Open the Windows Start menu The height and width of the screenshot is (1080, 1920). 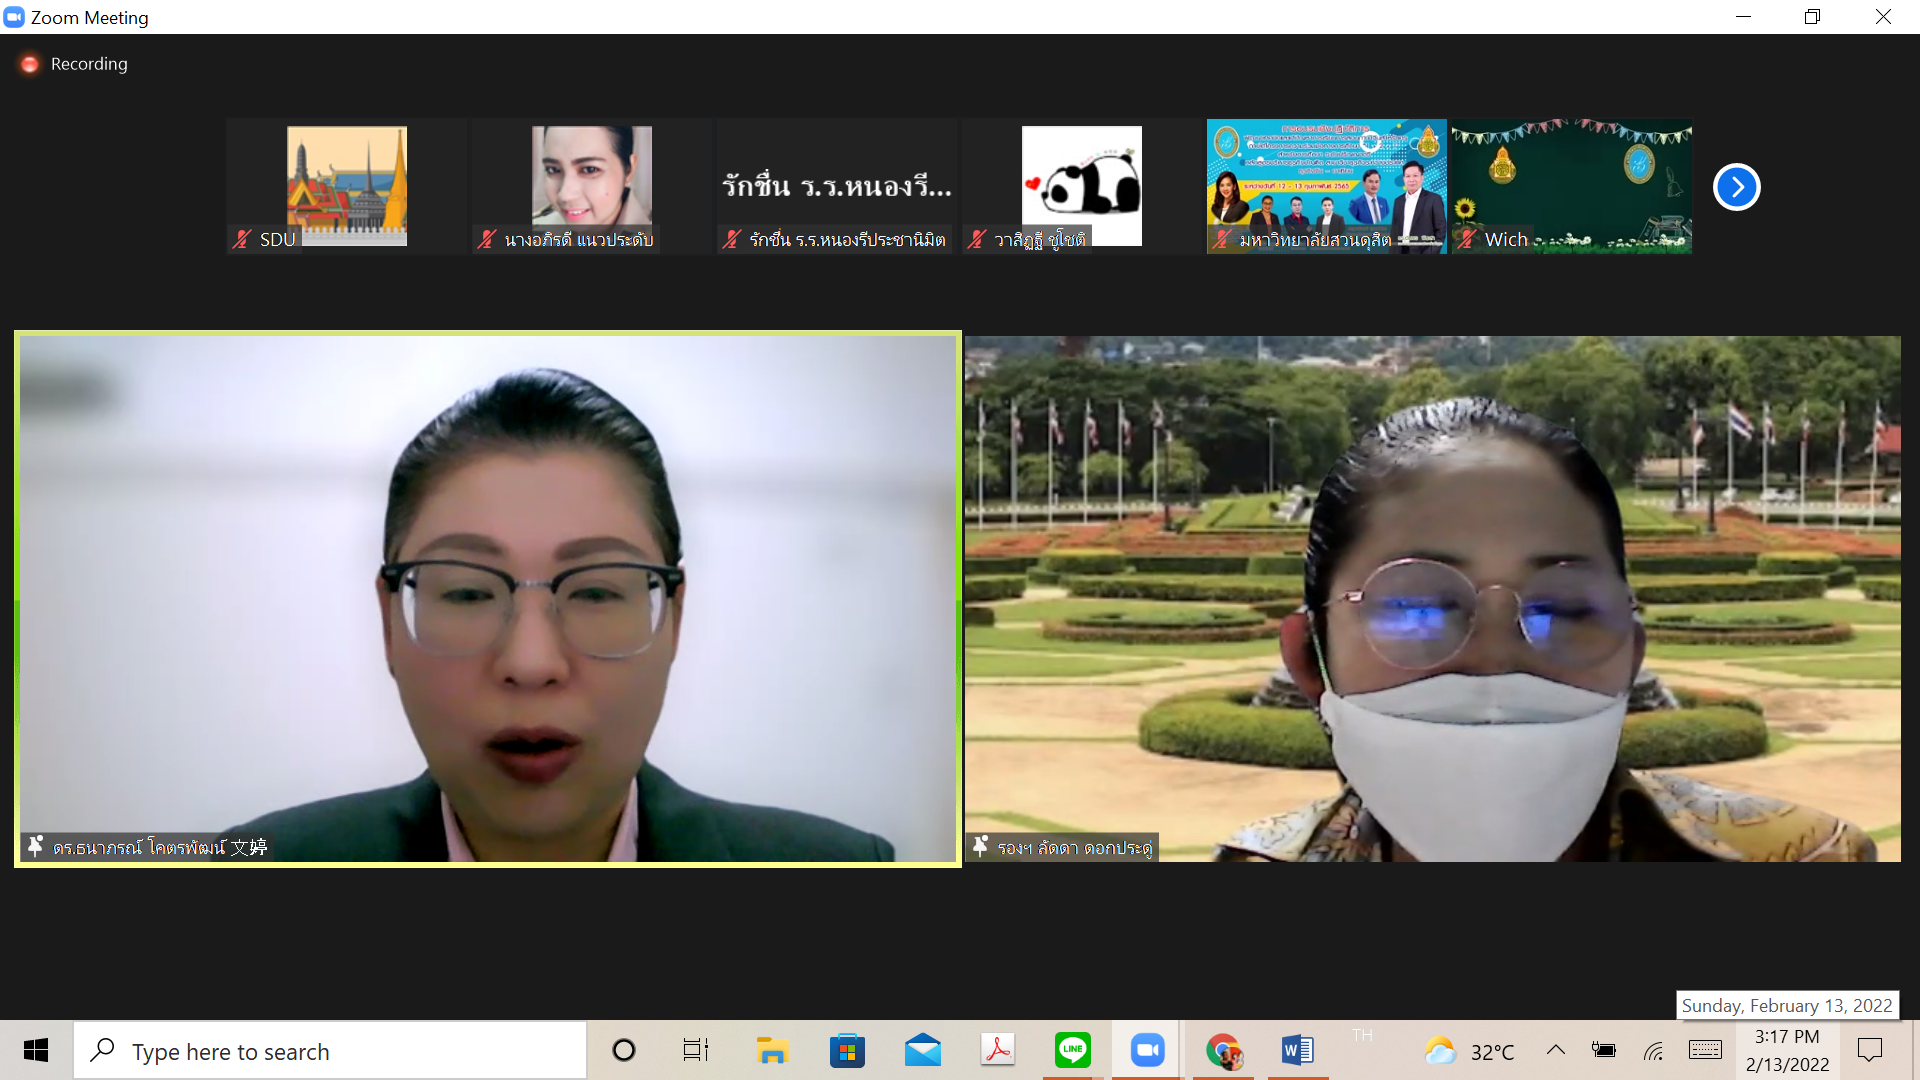[x=36, y=1050]
